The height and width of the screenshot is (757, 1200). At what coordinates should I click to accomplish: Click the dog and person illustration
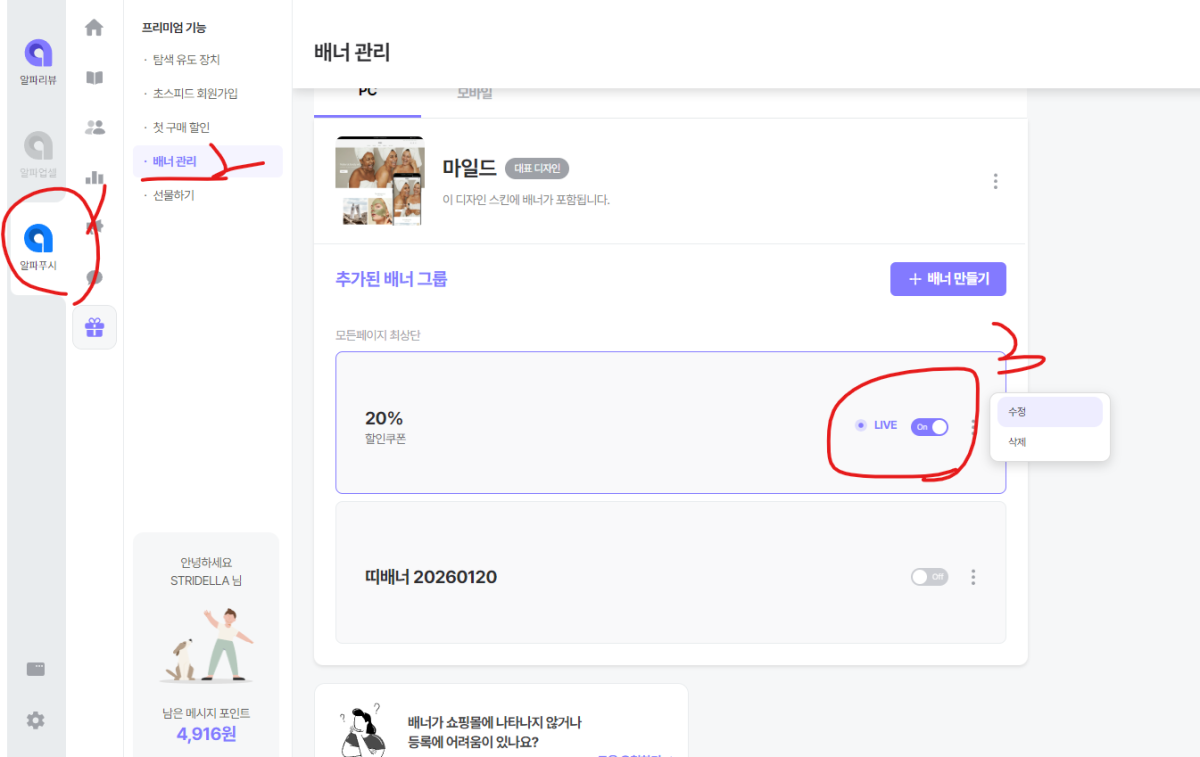tap(206, 645)
